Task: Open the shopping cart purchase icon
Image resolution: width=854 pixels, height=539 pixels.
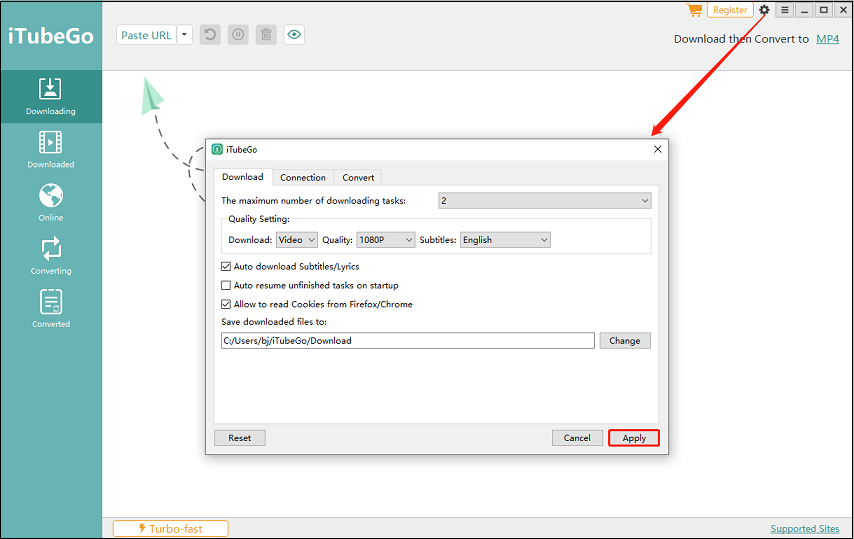Action: coord(694,10)
